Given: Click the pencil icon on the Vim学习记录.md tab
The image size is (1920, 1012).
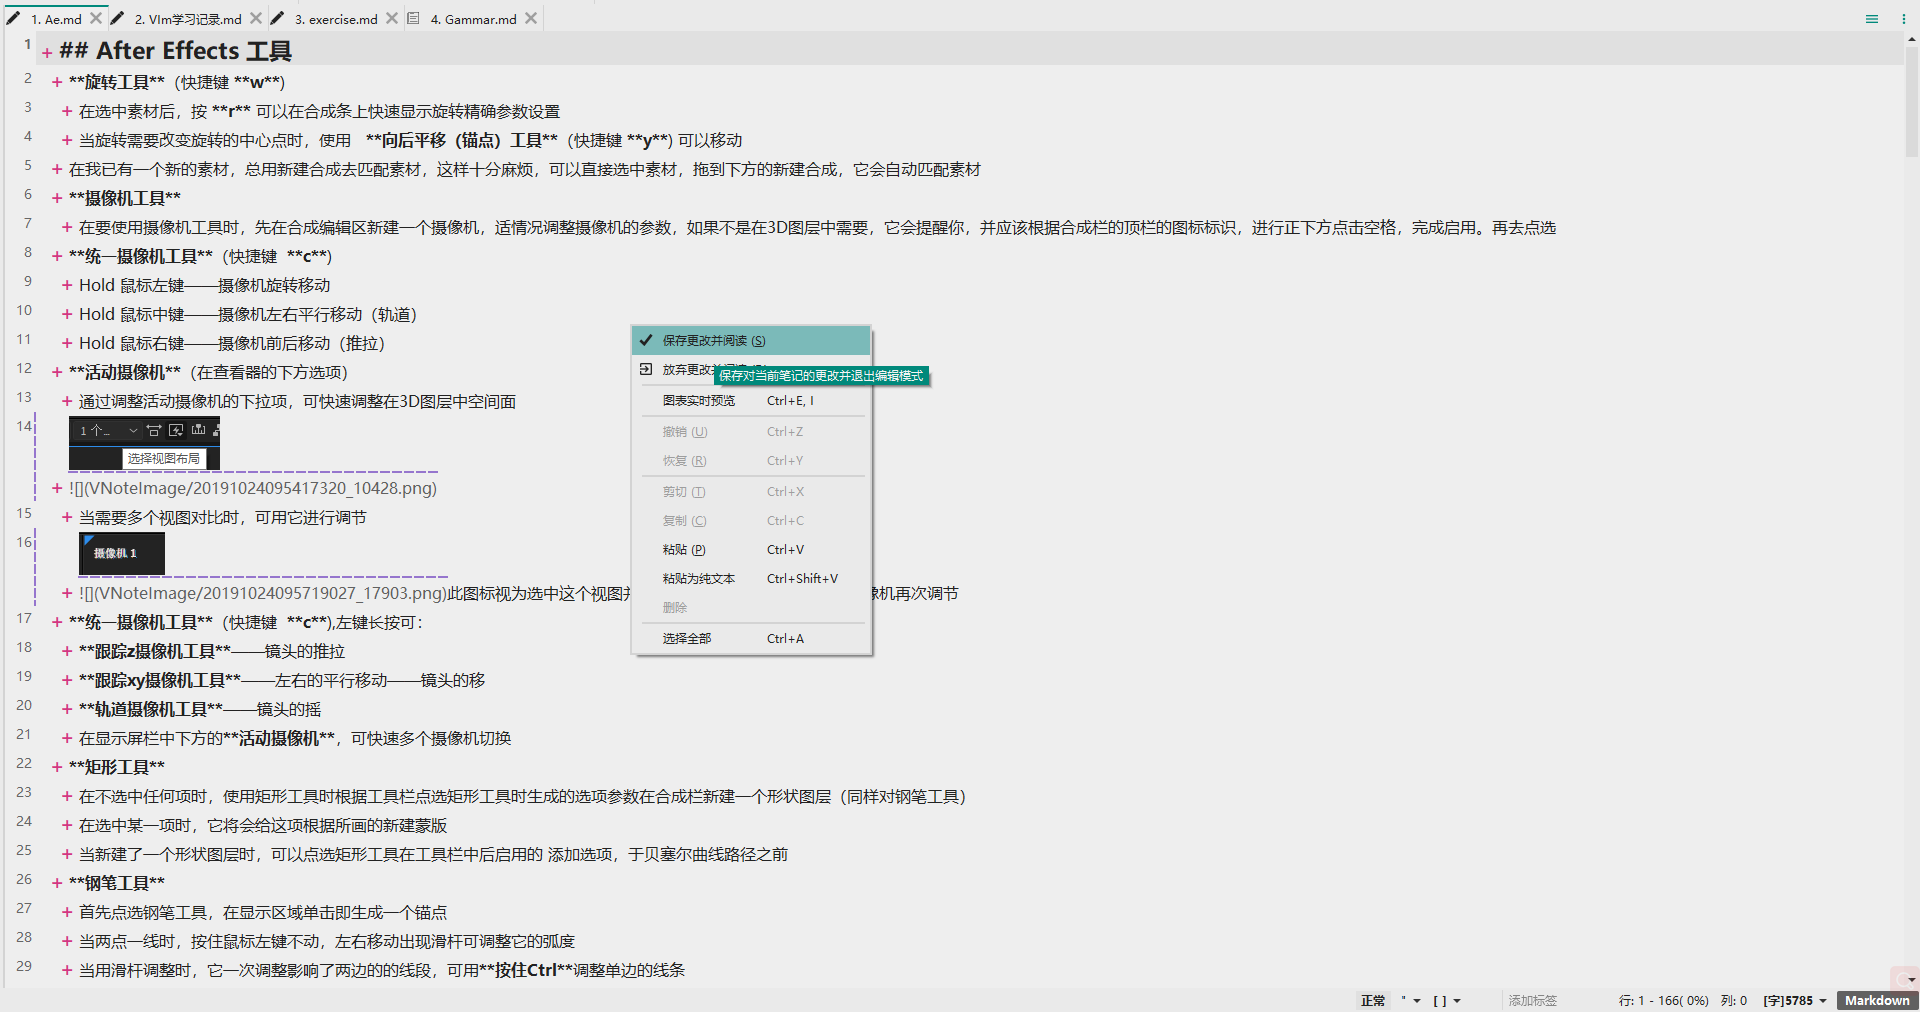Looking at the screenshot, I should 117,18.
